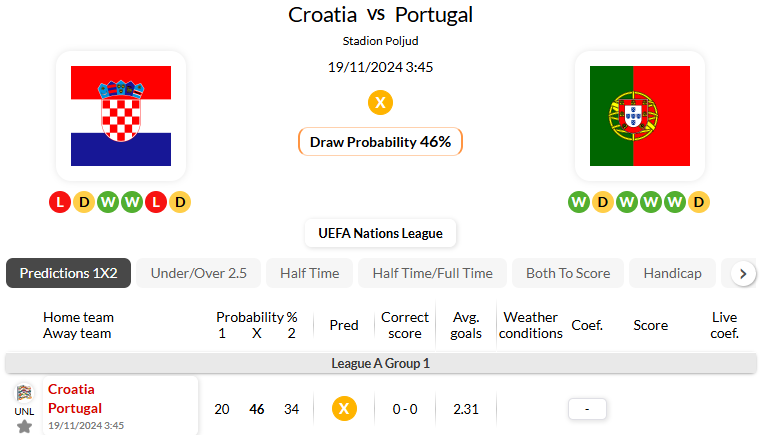Click the Croatia team link in table
The image size is (773, 435).
[71, 389]
